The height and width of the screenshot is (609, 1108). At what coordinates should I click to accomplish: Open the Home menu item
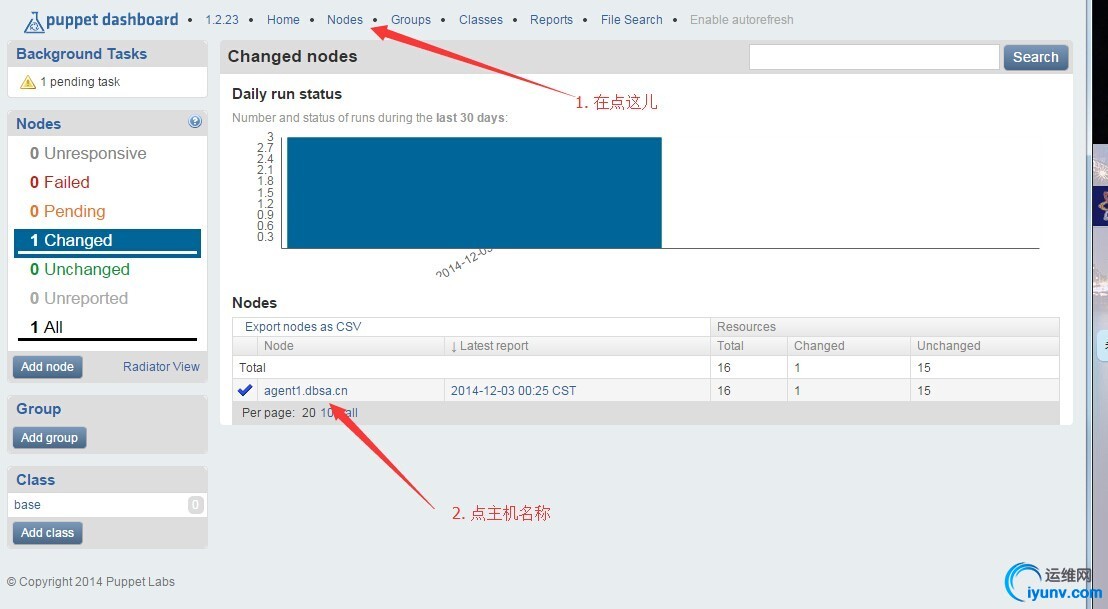click(283, 20)
